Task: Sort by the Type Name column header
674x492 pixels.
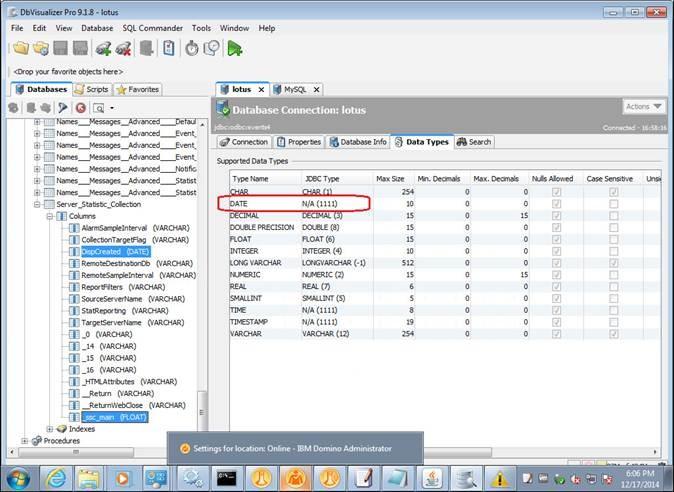Action: tap(265, 179)
